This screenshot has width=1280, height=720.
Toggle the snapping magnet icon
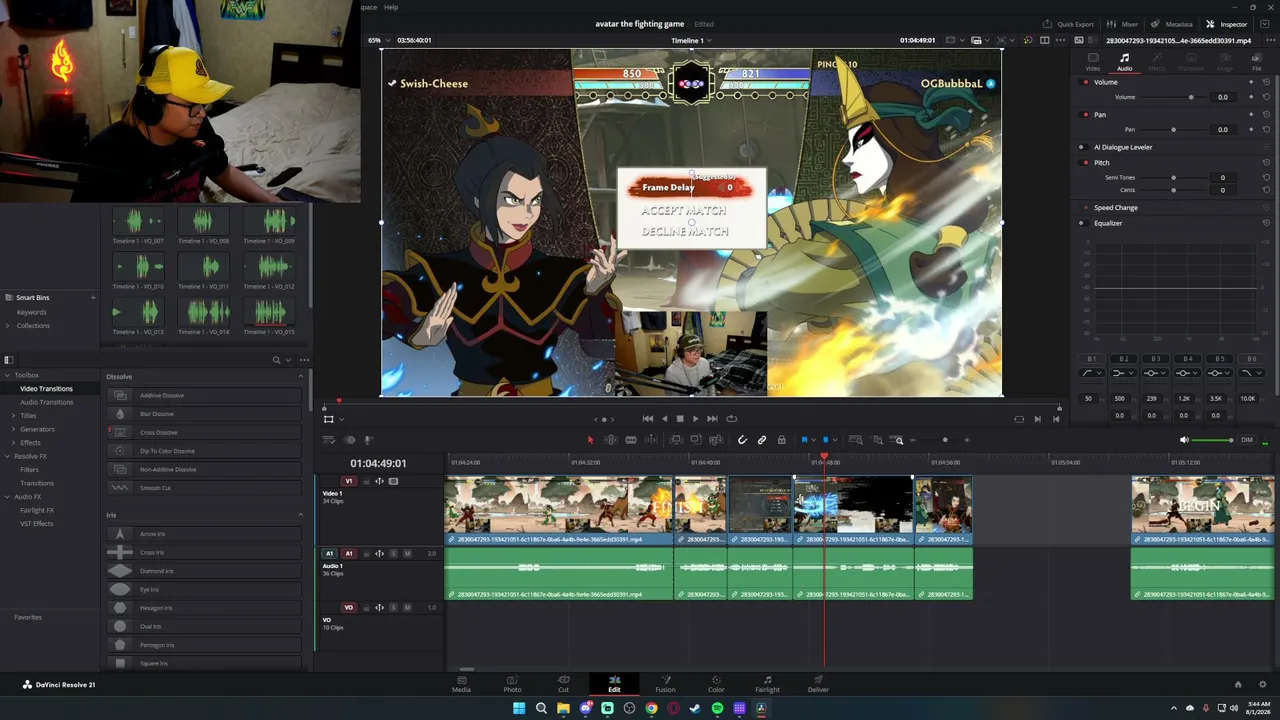742,440
